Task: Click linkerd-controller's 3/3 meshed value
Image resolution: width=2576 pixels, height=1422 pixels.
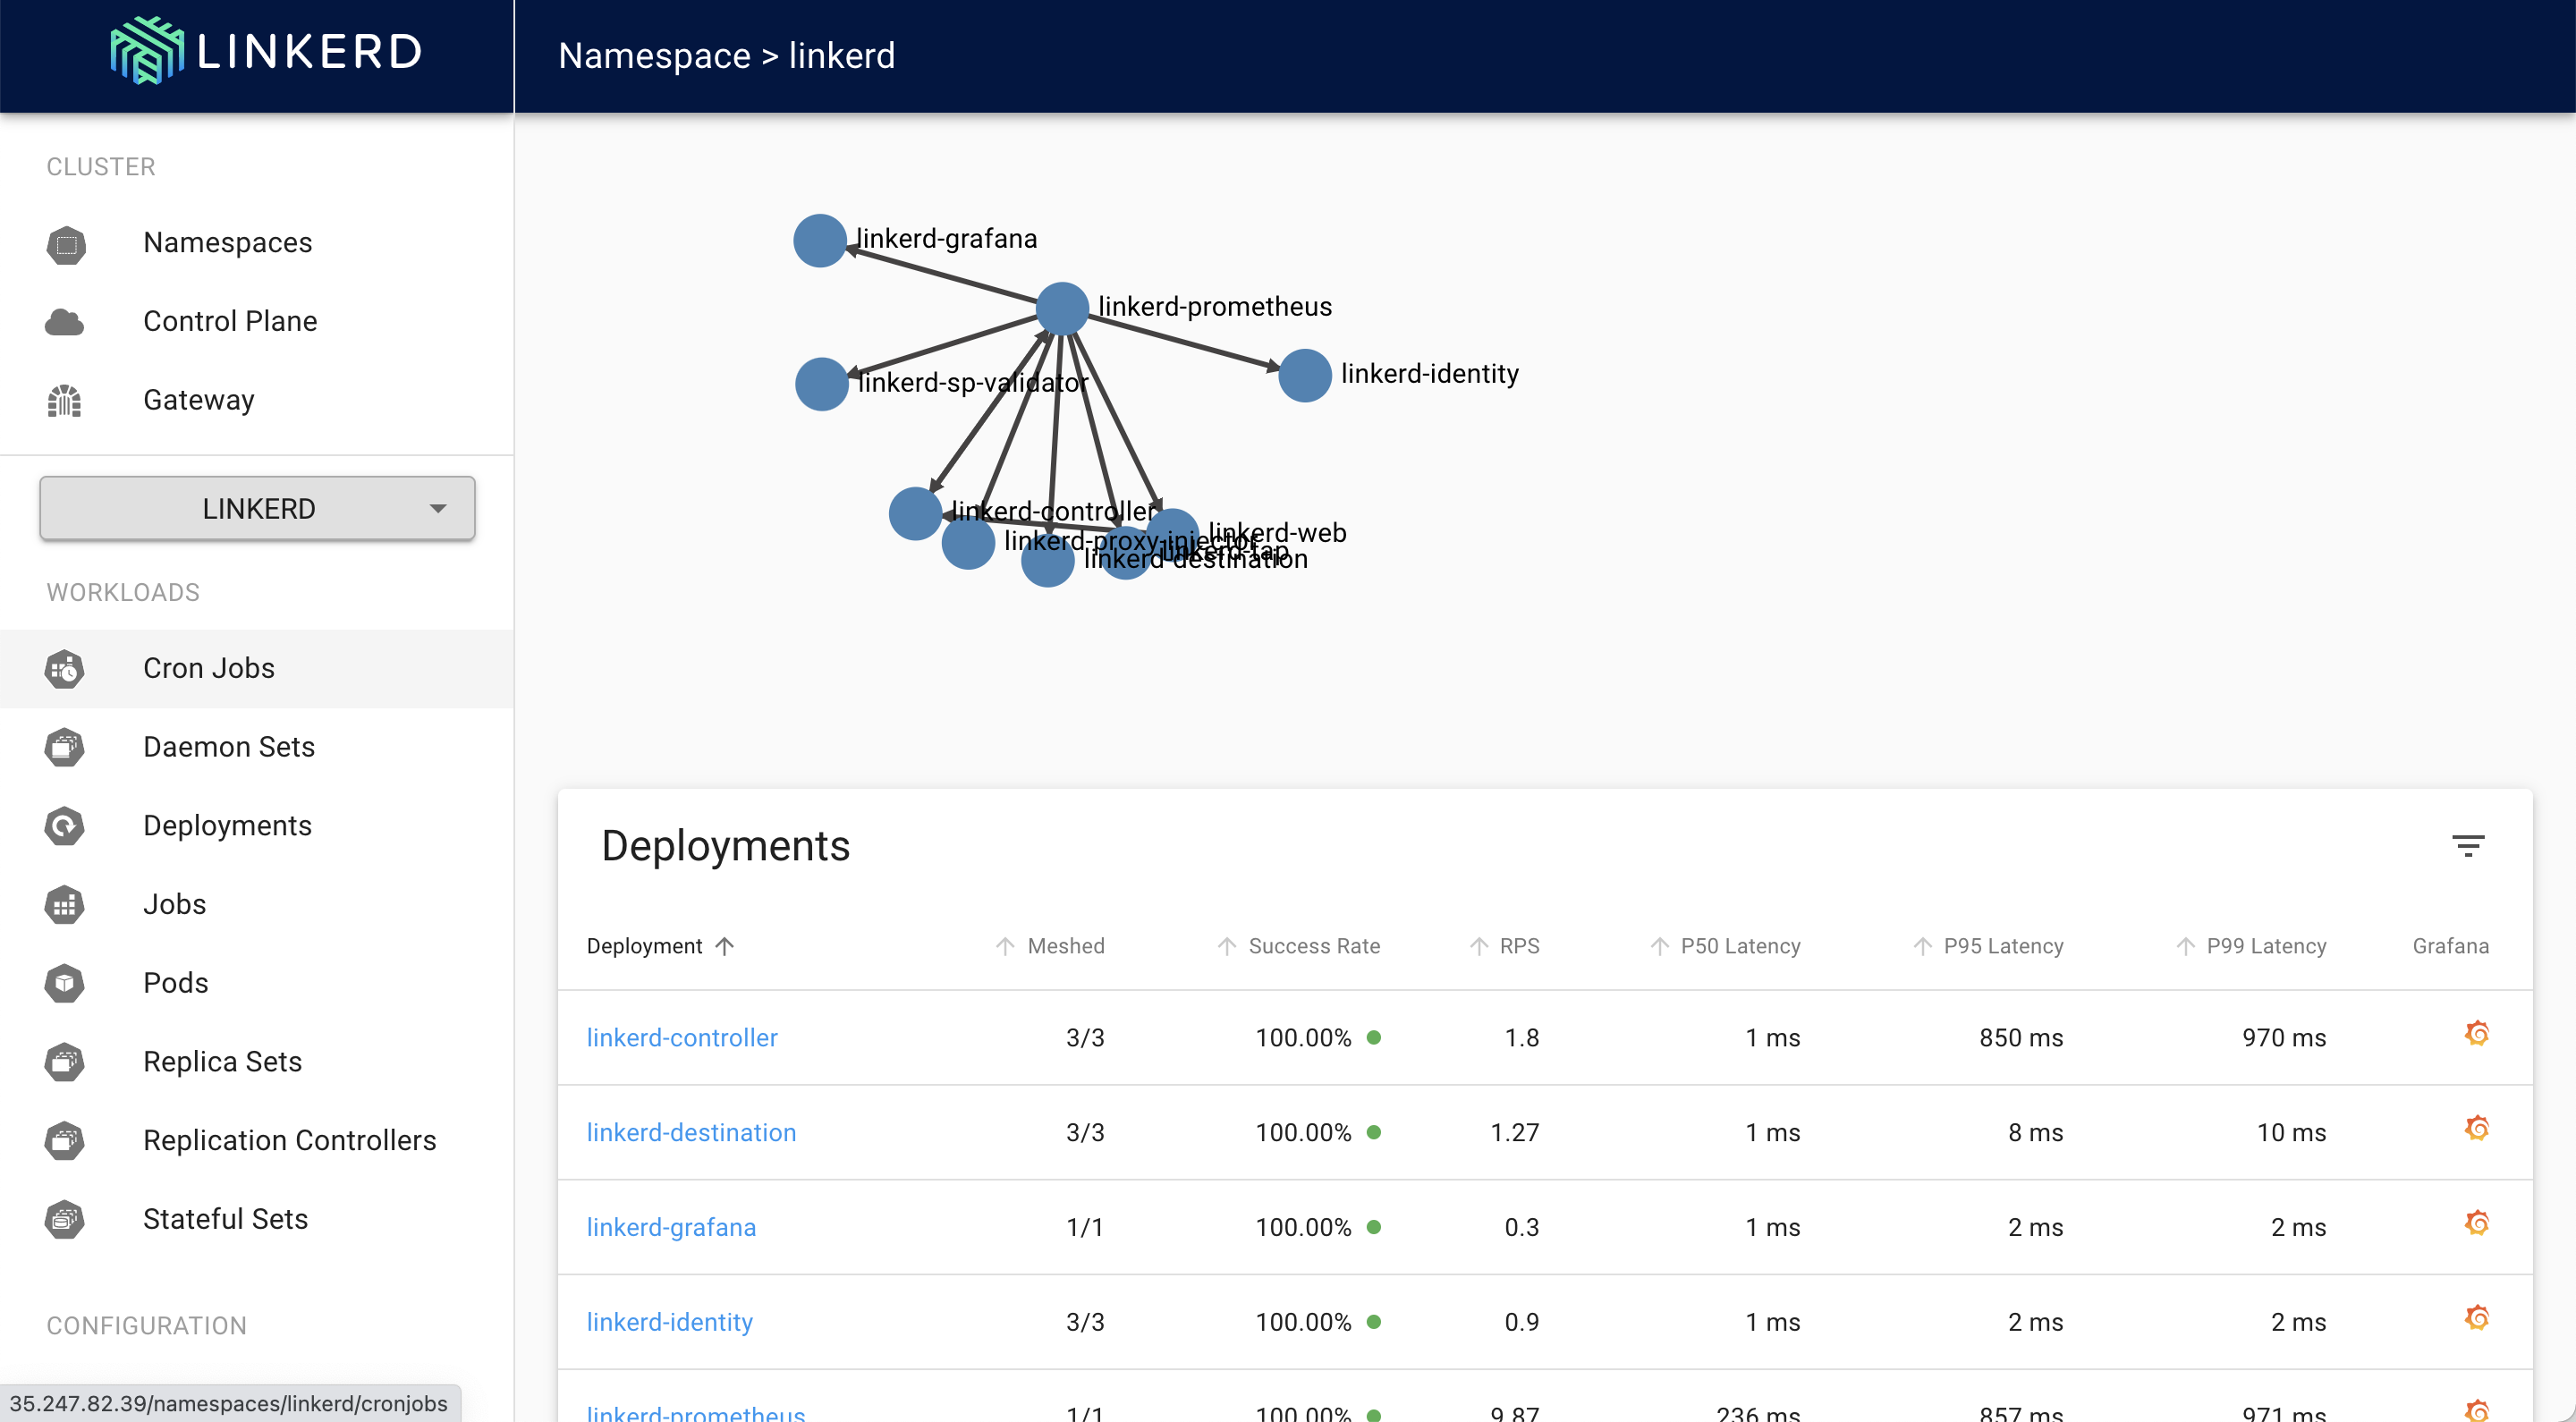Action: tap(1085, 1038)
